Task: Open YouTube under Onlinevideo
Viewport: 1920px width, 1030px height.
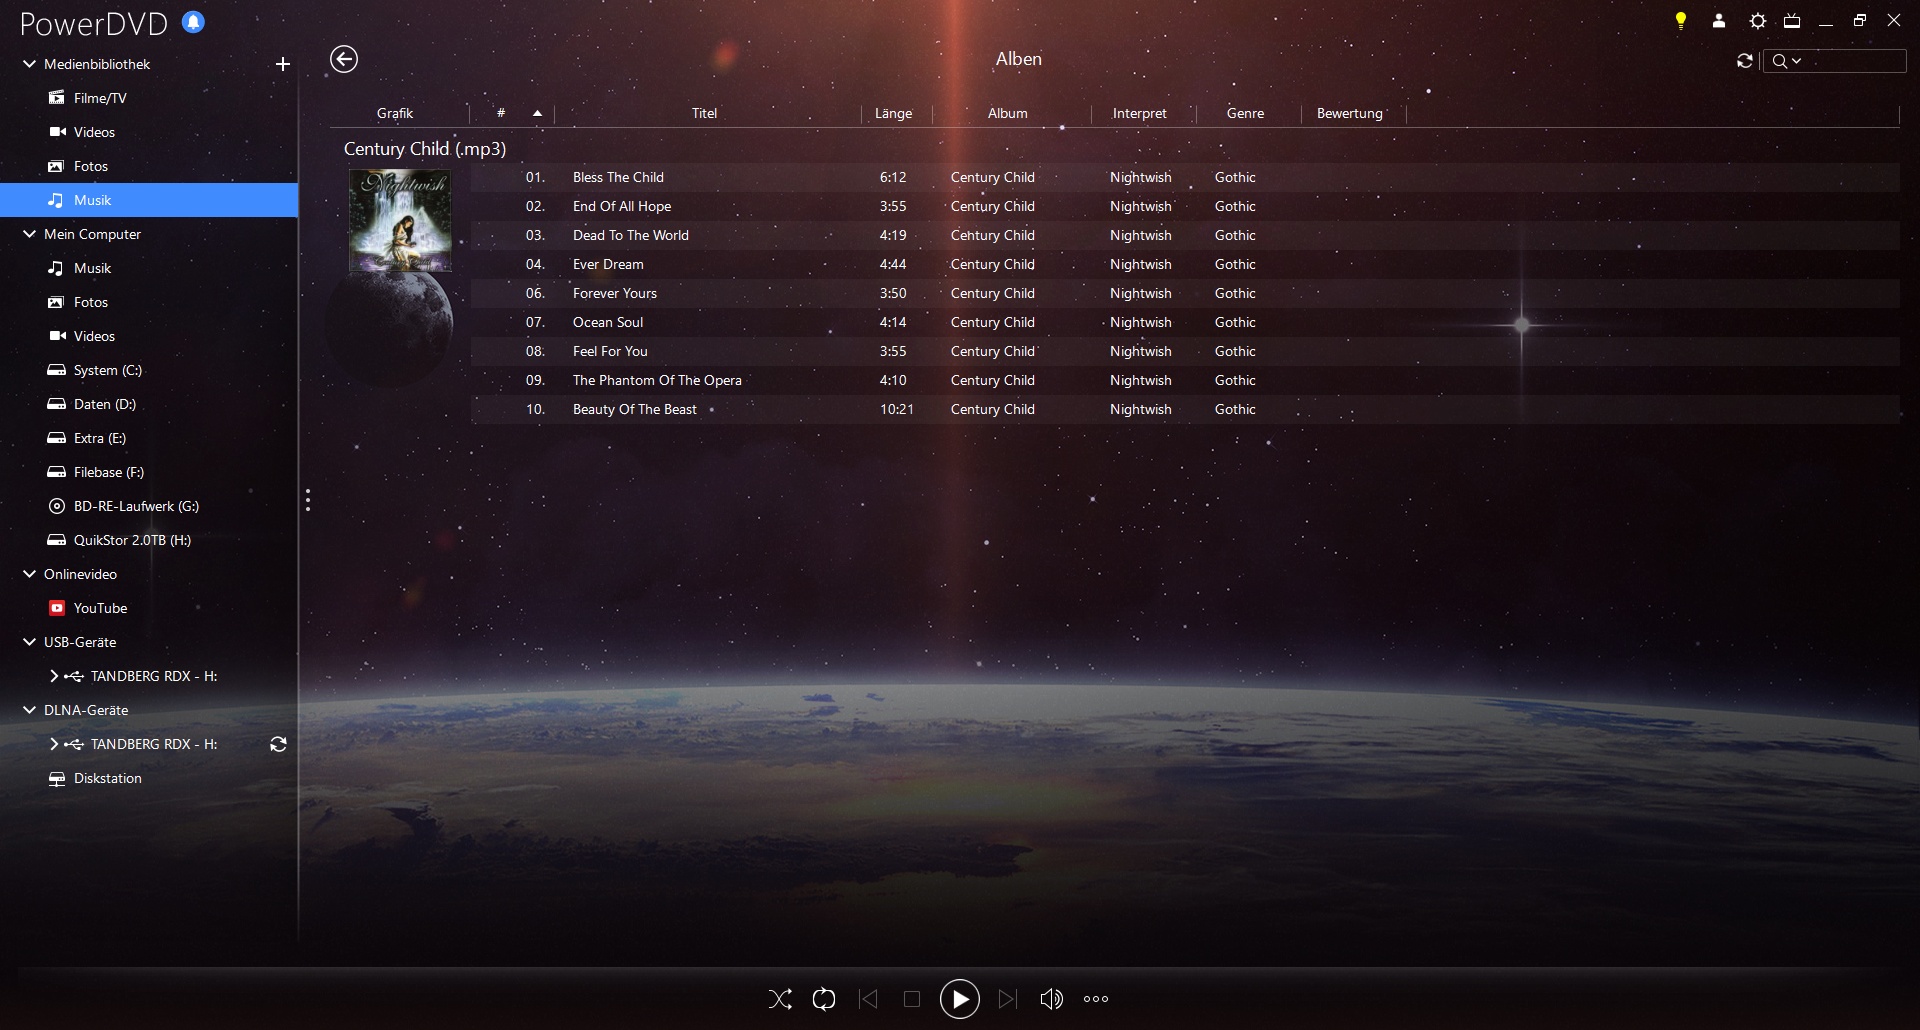Action: click(x=100, y=608)
